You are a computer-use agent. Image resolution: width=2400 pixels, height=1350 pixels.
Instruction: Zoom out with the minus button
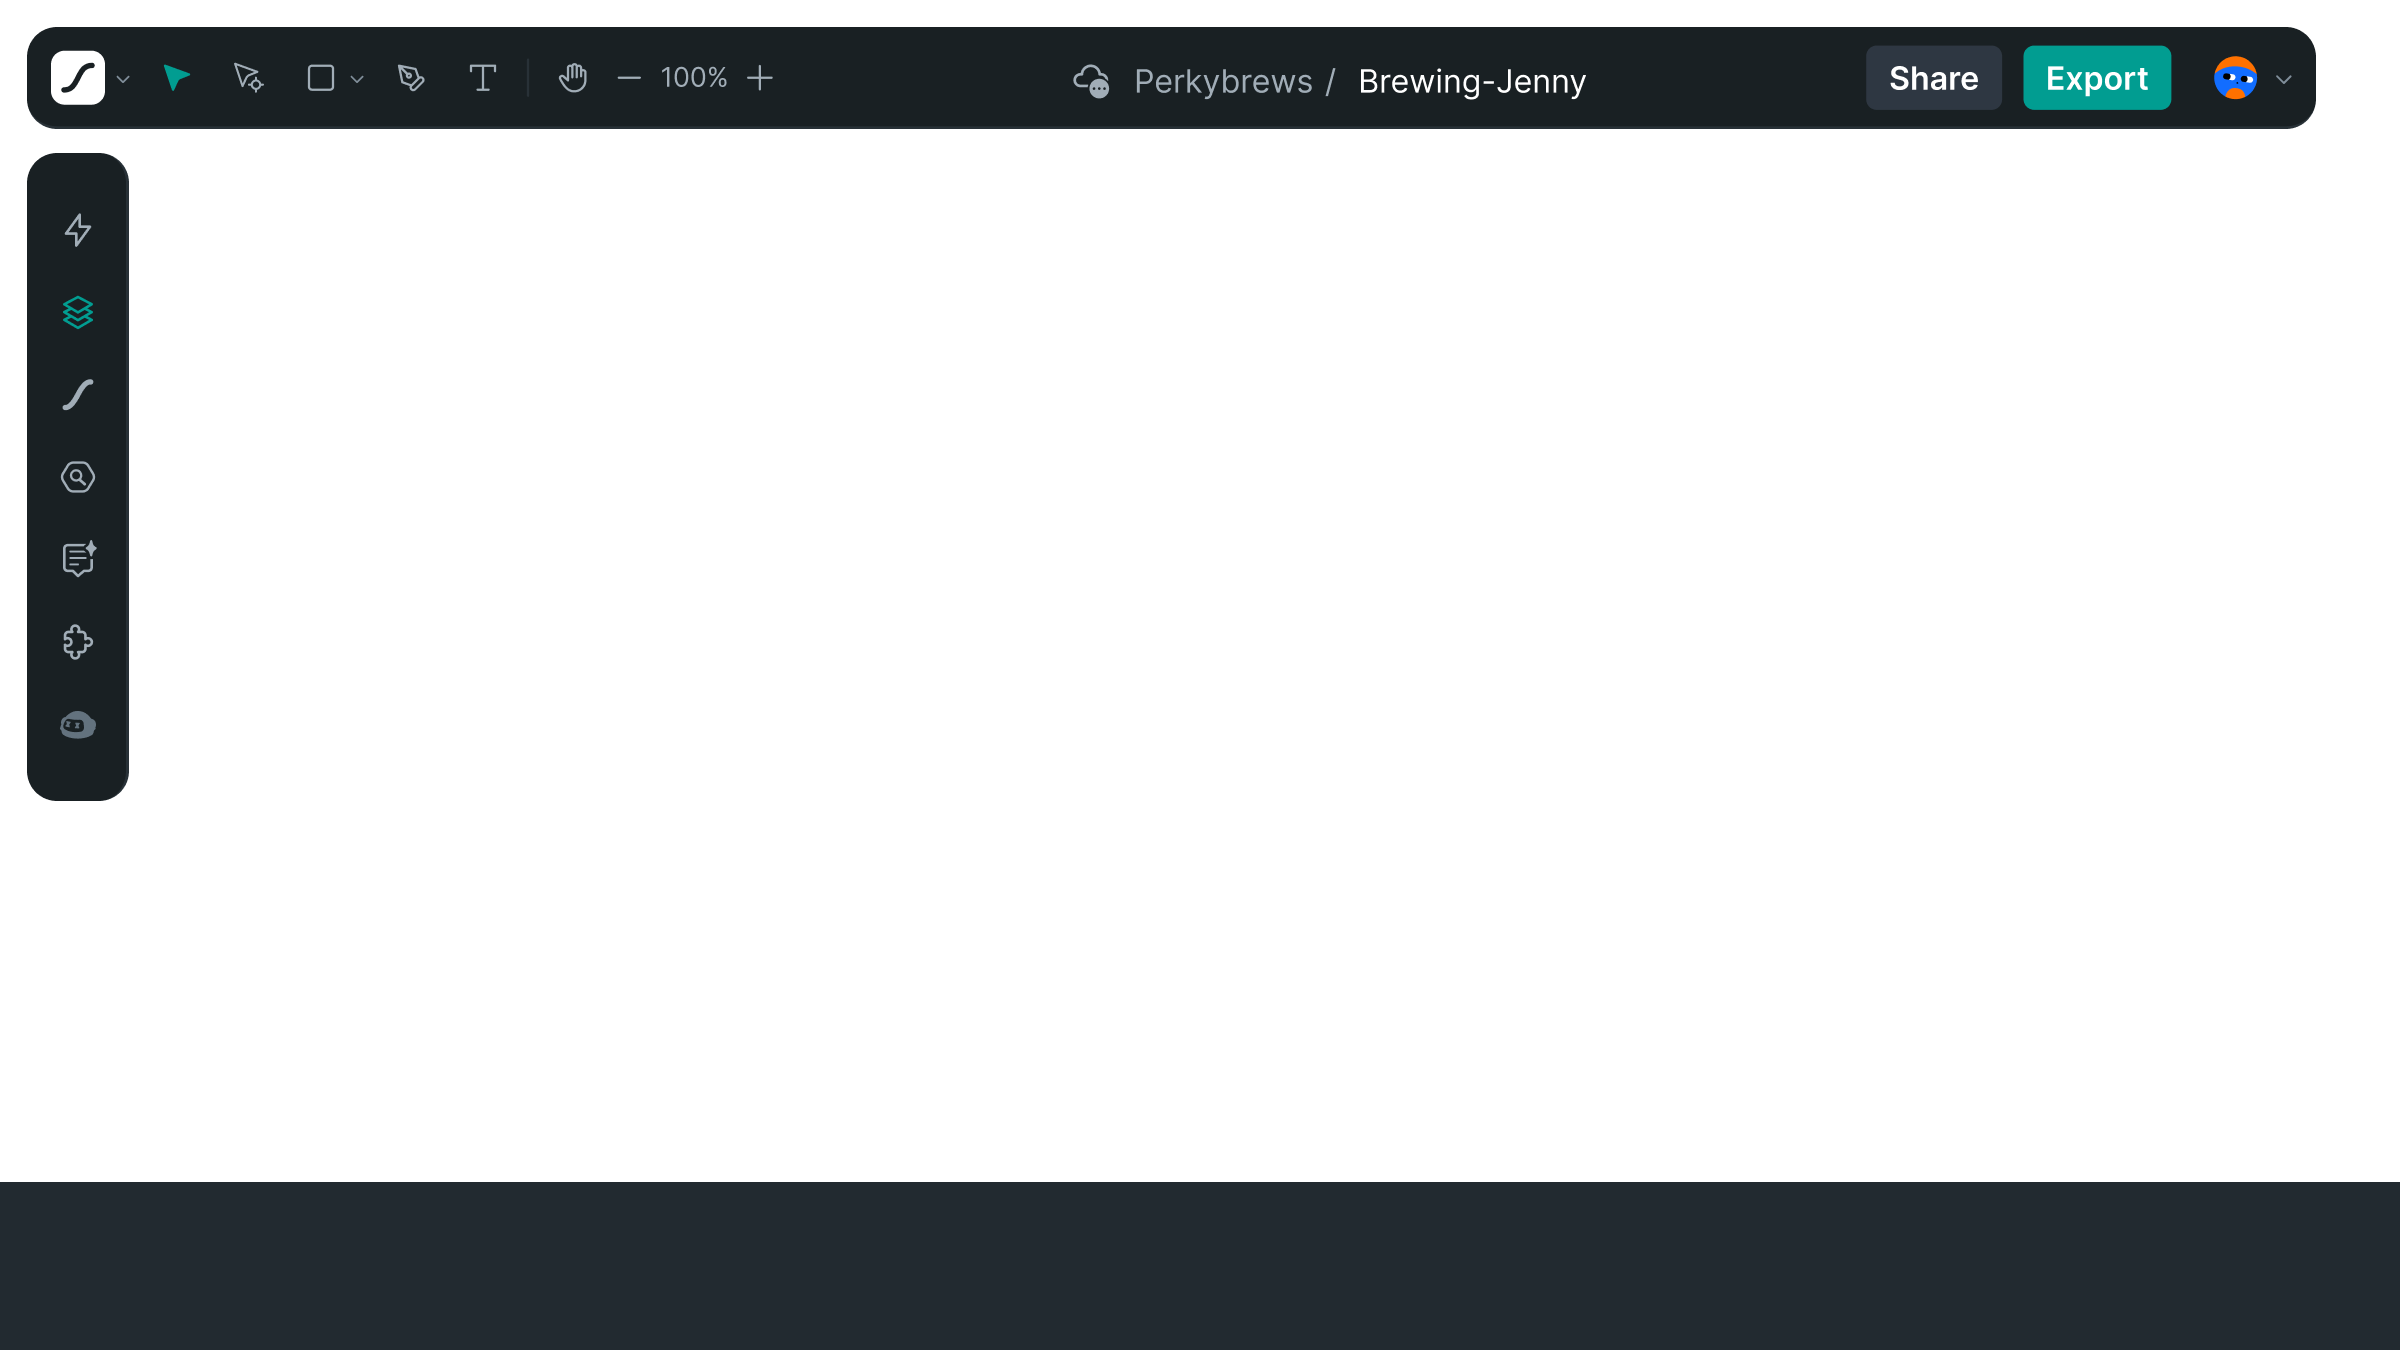[x=629, y=78]
